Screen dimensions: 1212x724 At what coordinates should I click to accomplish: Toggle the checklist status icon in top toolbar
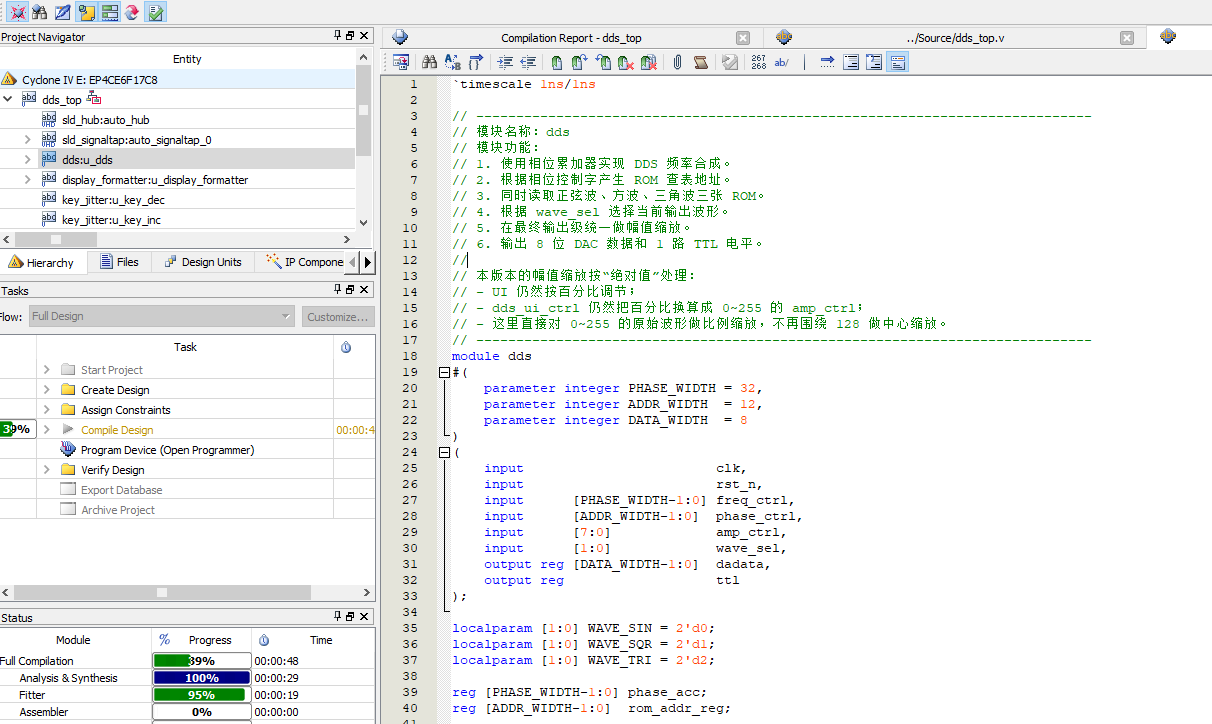coord(156,12)
